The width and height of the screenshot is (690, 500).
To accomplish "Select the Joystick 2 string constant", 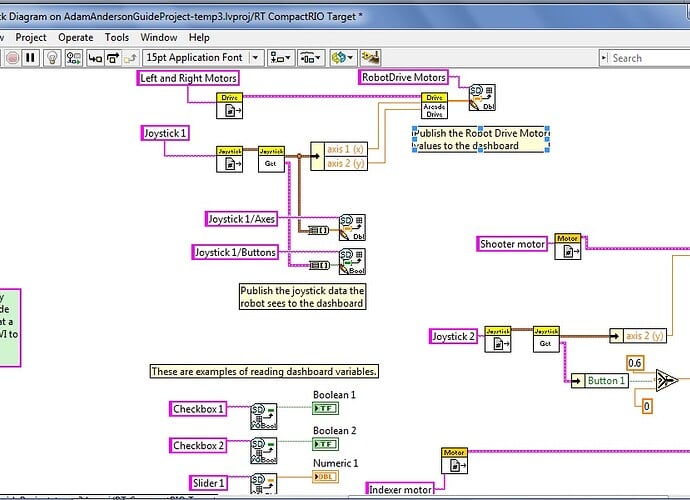I will (453, 336).
